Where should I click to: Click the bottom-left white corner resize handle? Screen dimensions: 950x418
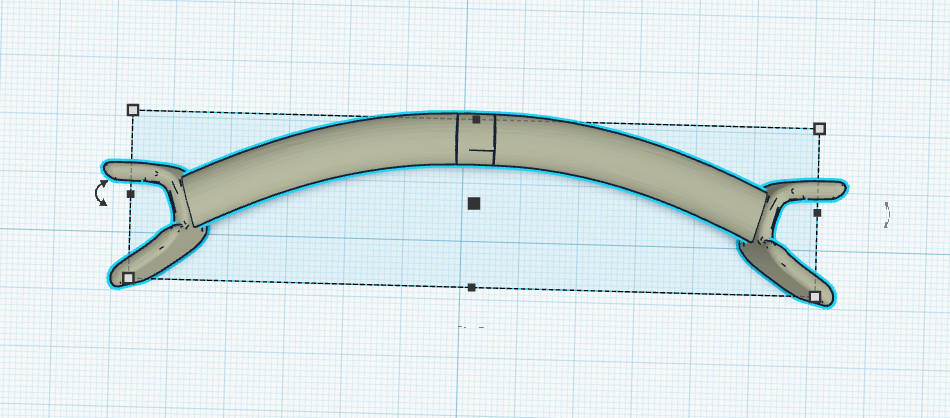tap(127, 278)
